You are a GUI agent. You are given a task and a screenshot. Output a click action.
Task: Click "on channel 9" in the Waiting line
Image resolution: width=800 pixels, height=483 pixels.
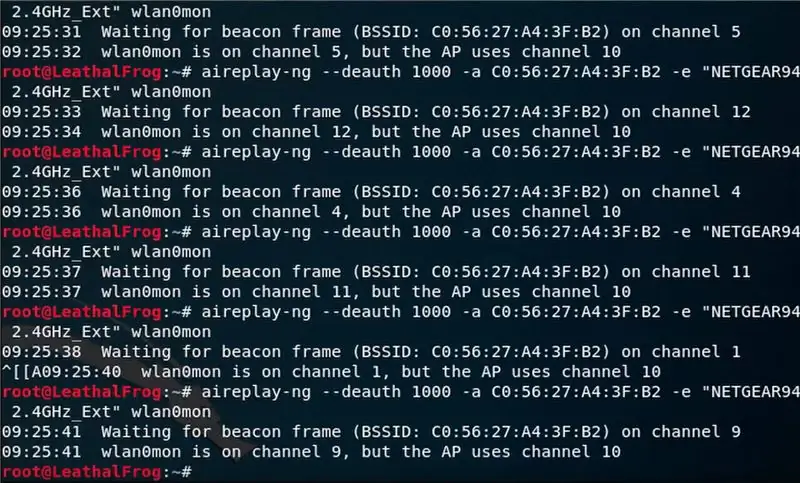click(x=681, y=431)
